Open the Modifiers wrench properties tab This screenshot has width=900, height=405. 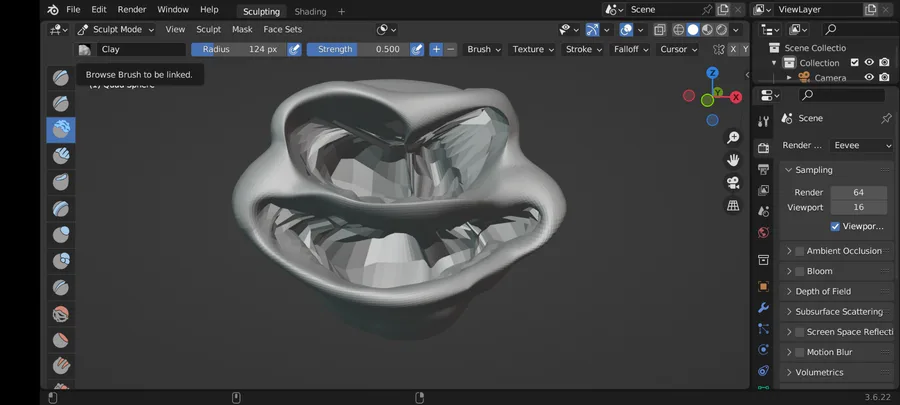(764, 308)
